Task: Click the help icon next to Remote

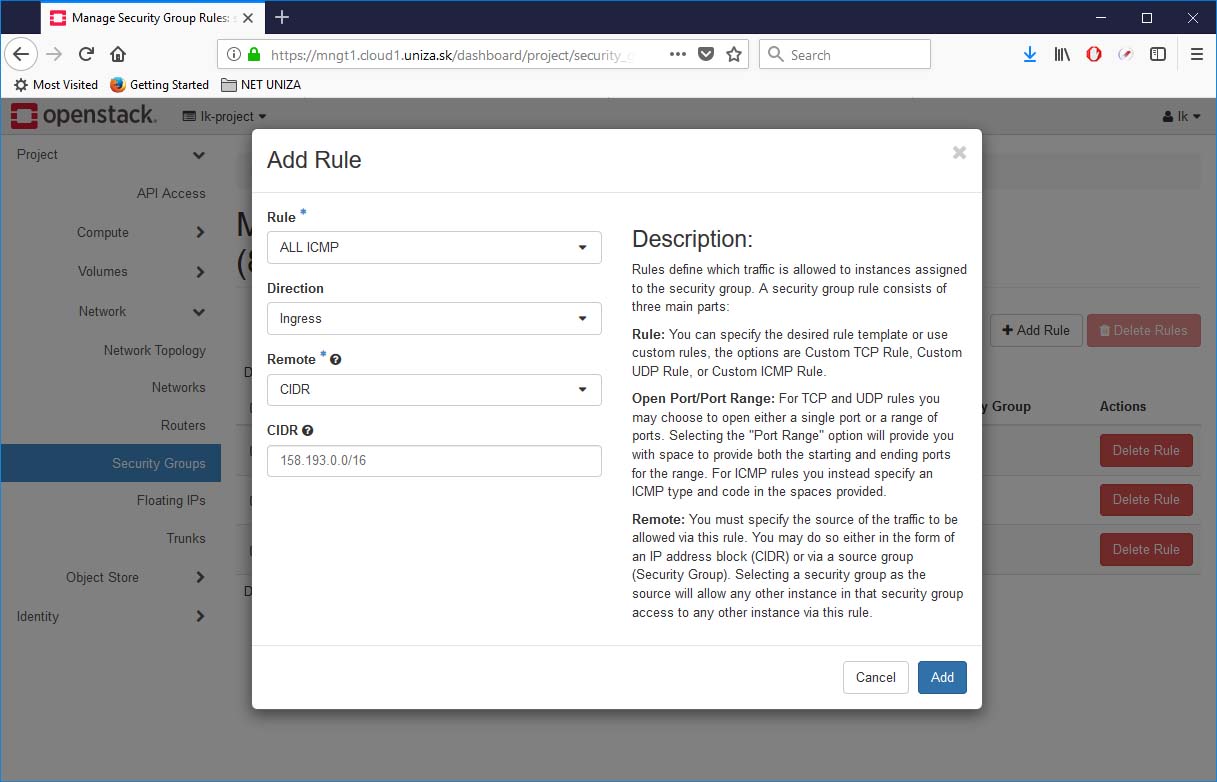Action: click(336, 359)
